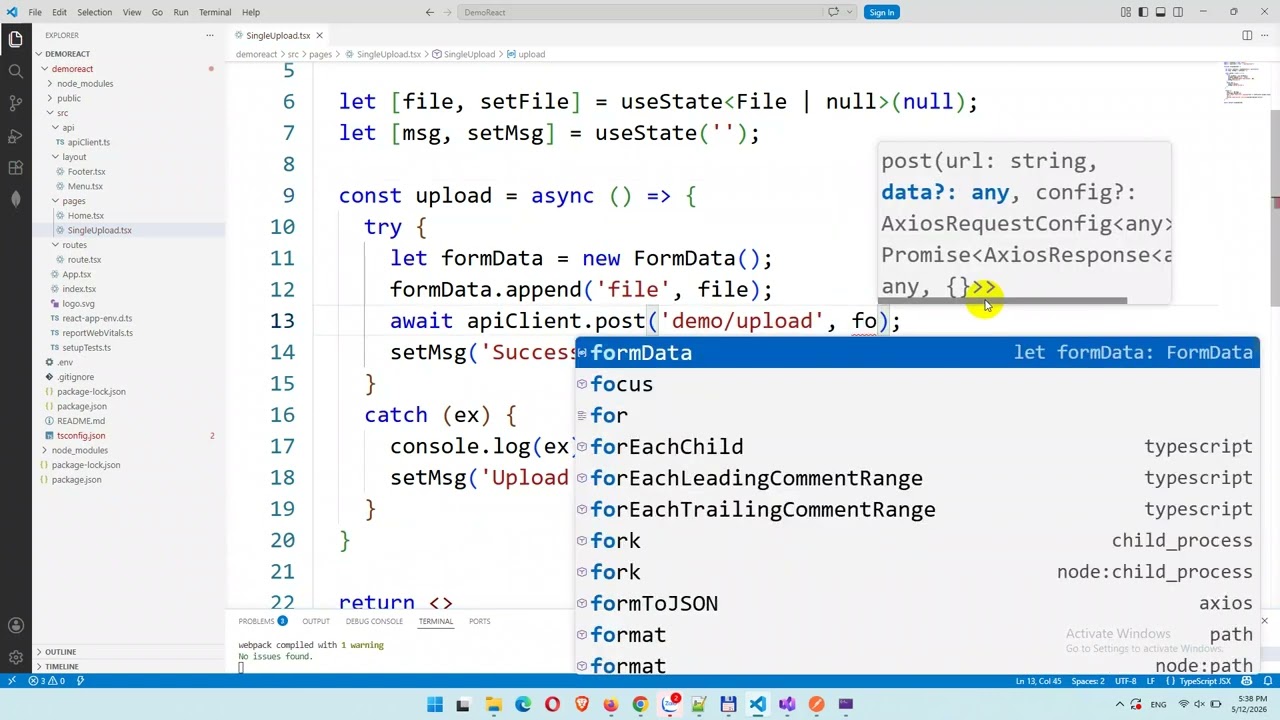Image resolution: width=1280 pixels, height=720 pixels.
Task: Close the SingleUpload.tsx tab
Action: click(319, 35)
